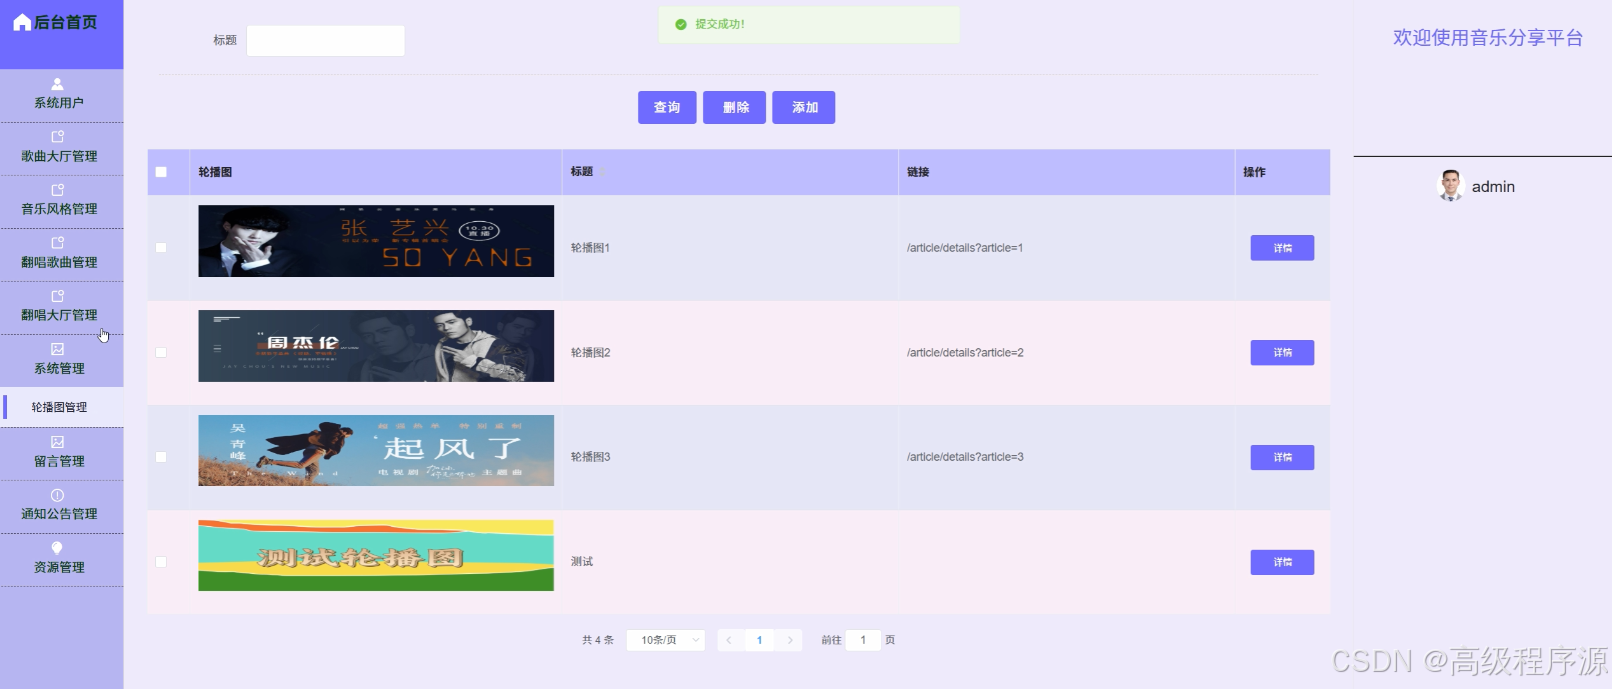1612x689 pixels.
Task: Click the icon above 歌曲大厅管理
Action: coord(57,137)
